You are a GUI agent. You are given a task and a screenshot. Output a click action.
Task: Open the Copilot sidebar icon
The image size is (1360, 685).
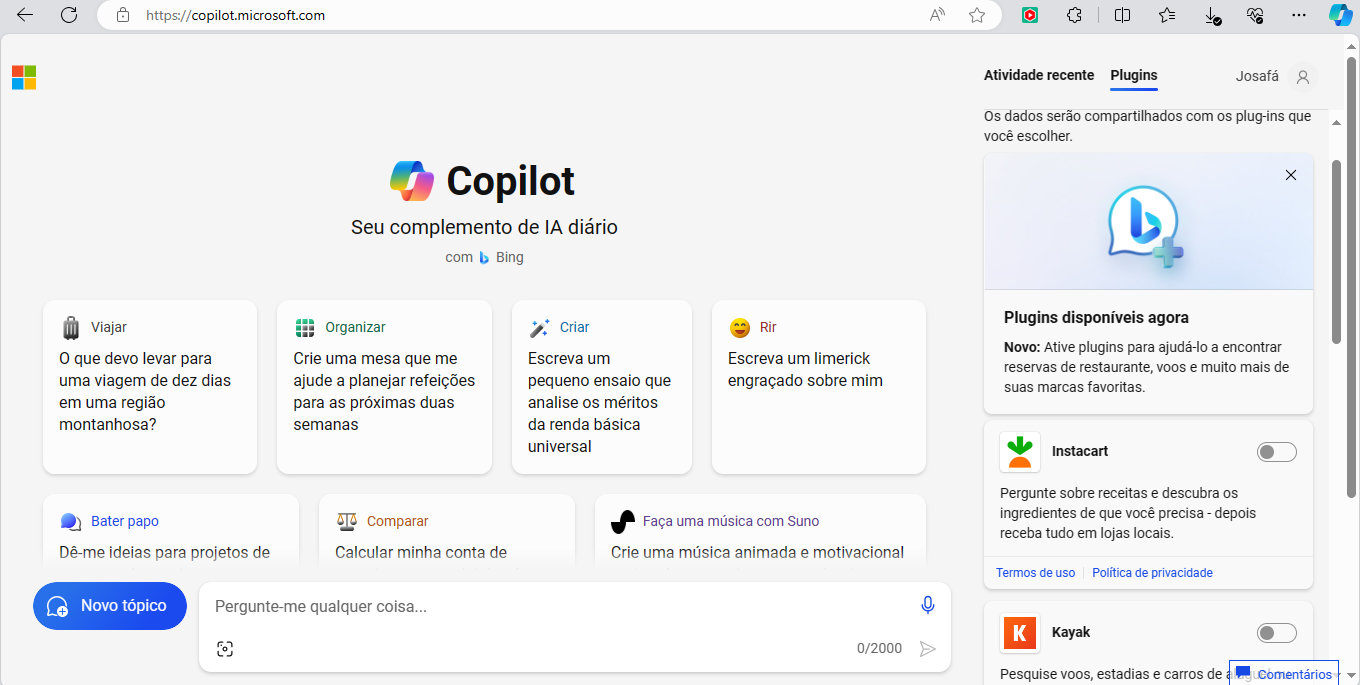click(x=1340, y=15)
